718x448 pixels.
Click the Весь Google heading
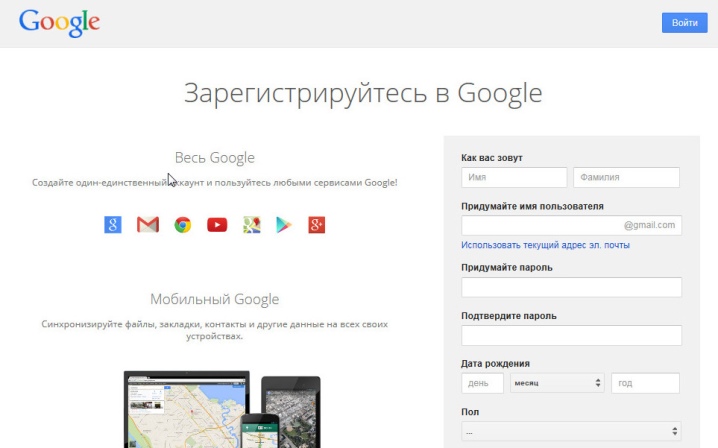pos(215,158)
